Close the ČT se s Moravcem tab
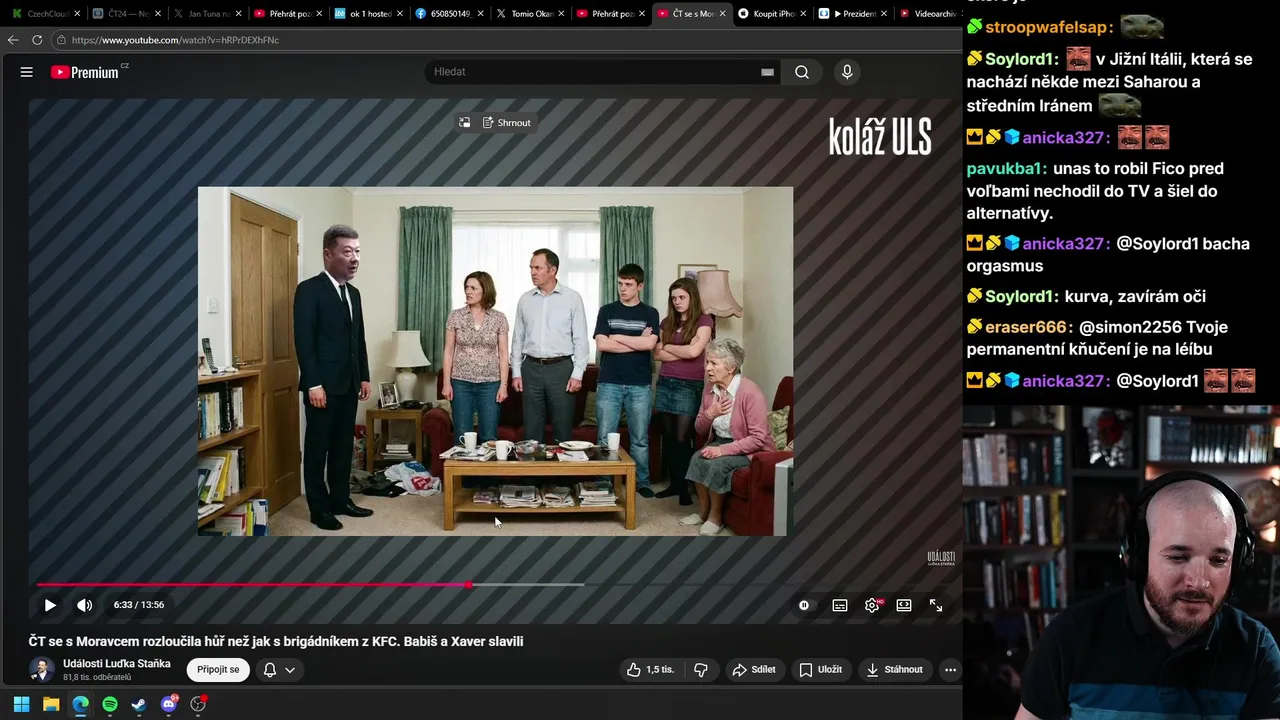1280x720 pixels. [722, 14]
